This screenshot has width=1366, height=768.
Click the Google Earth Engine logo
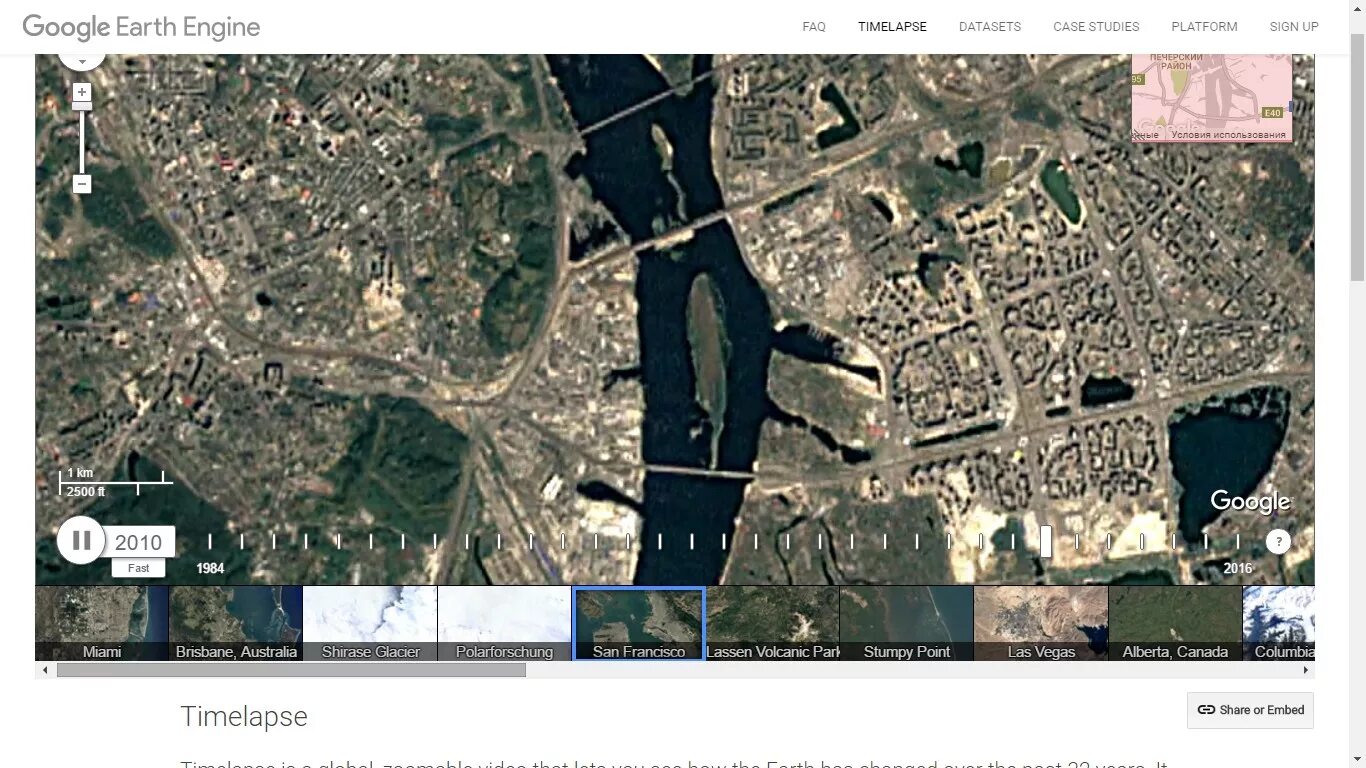point(141,27)
